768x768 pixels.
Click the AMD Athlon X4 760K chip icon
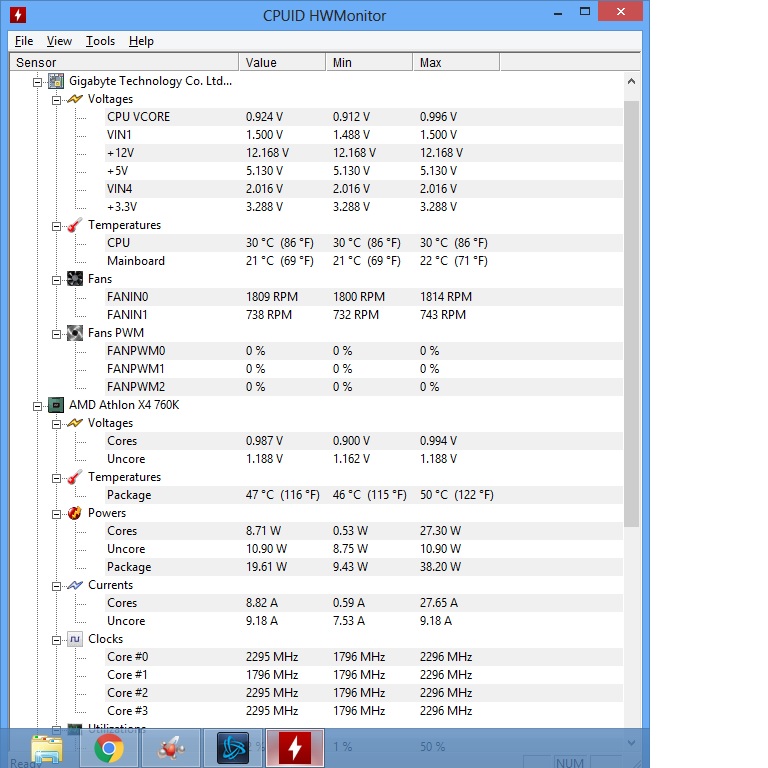point(56,405)
